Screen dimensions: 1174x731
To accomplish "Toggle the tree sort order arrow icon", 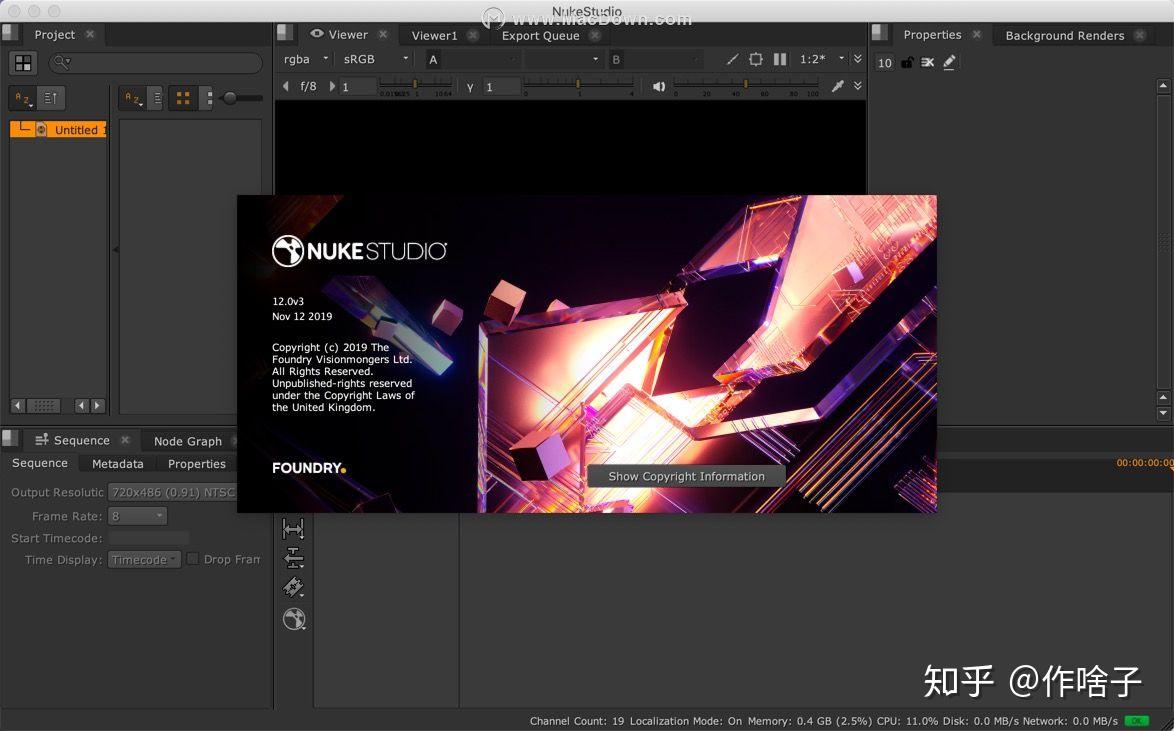I will click(x=51, y=98).
